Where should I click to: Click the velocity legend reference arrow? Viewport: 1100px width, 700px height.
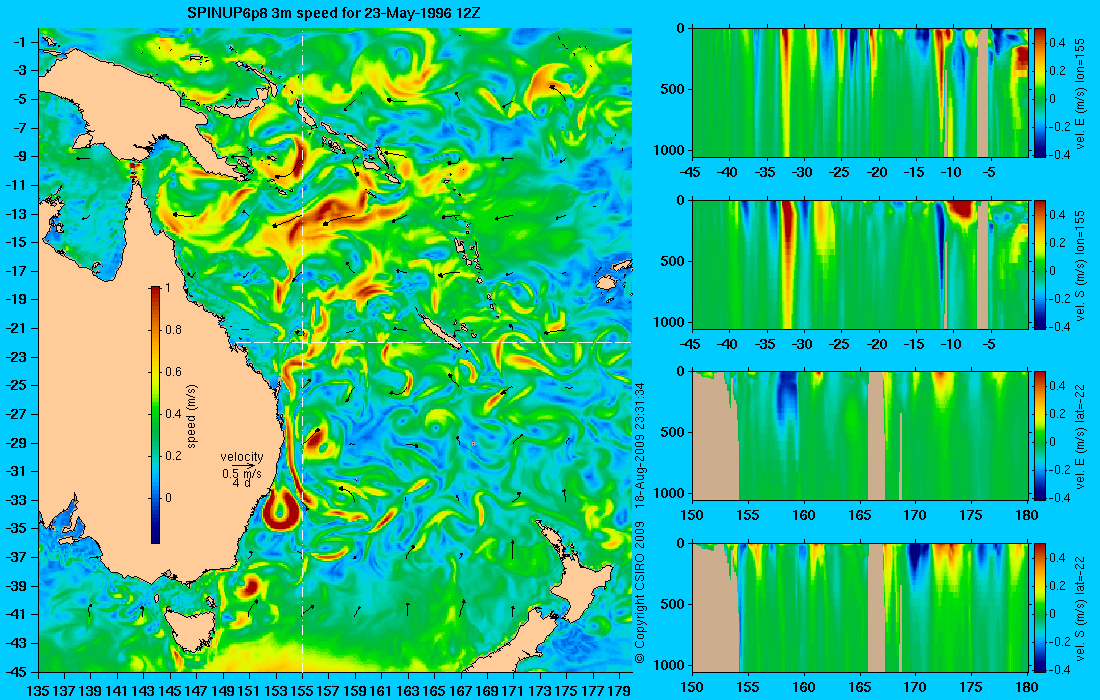pos(243,465)
